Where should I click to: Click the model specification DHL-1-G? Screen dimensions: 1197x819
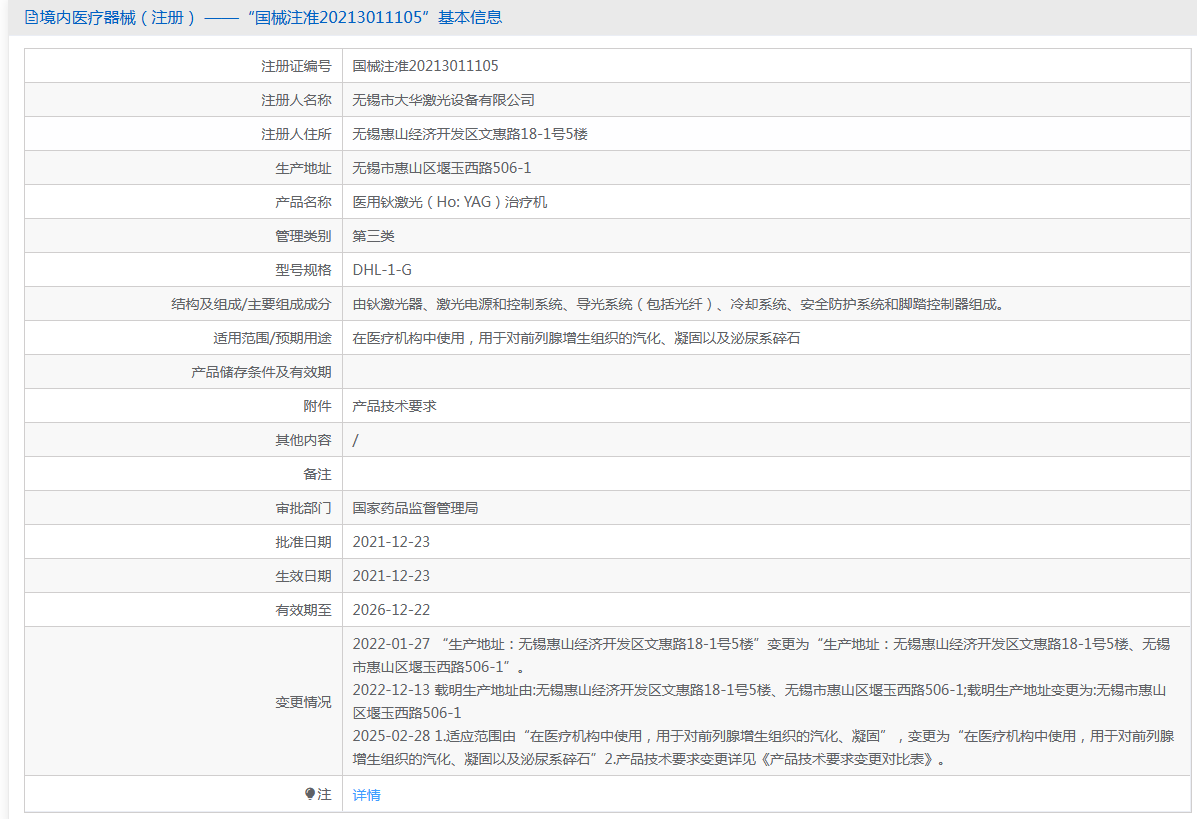point(382,270)
